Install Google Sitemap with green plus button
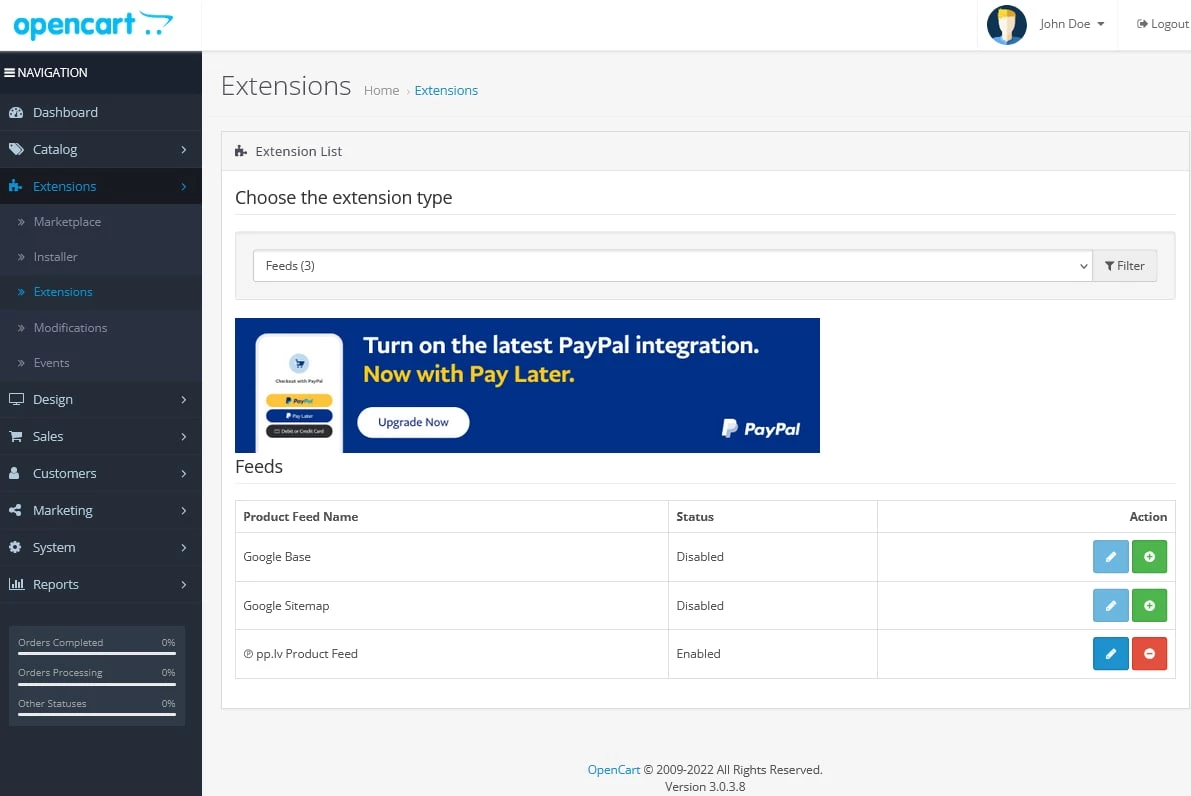1191x796 pixels. click(1149, 605)
